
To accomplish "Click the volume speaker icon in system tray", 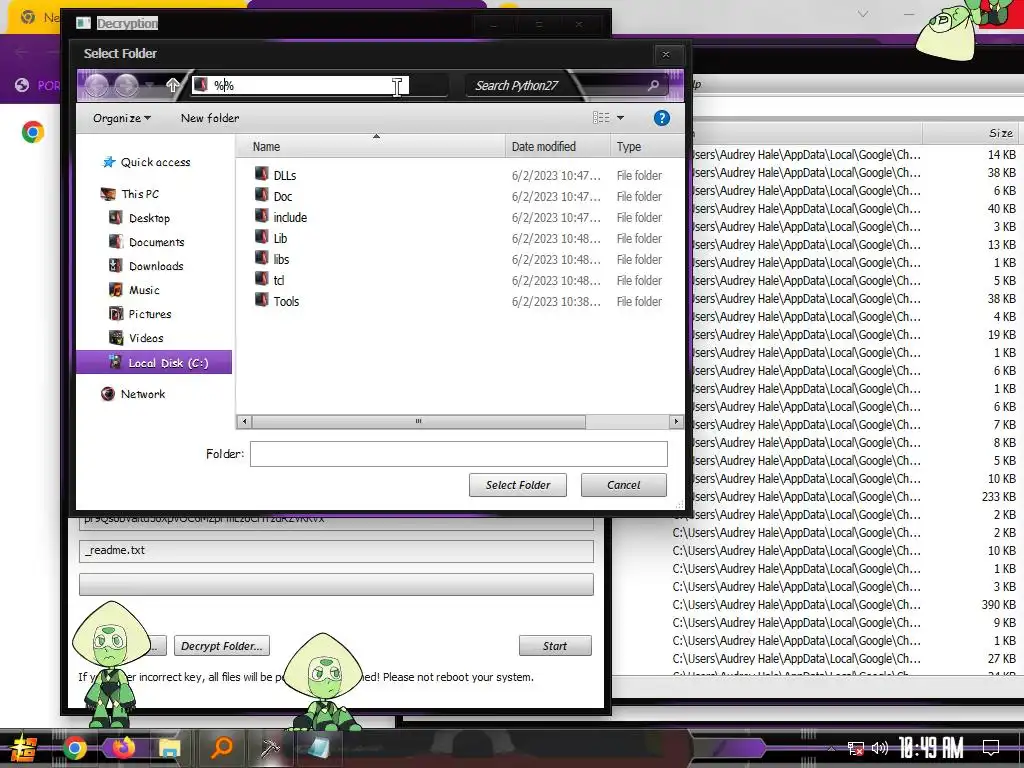I will [x=880, y=748].
